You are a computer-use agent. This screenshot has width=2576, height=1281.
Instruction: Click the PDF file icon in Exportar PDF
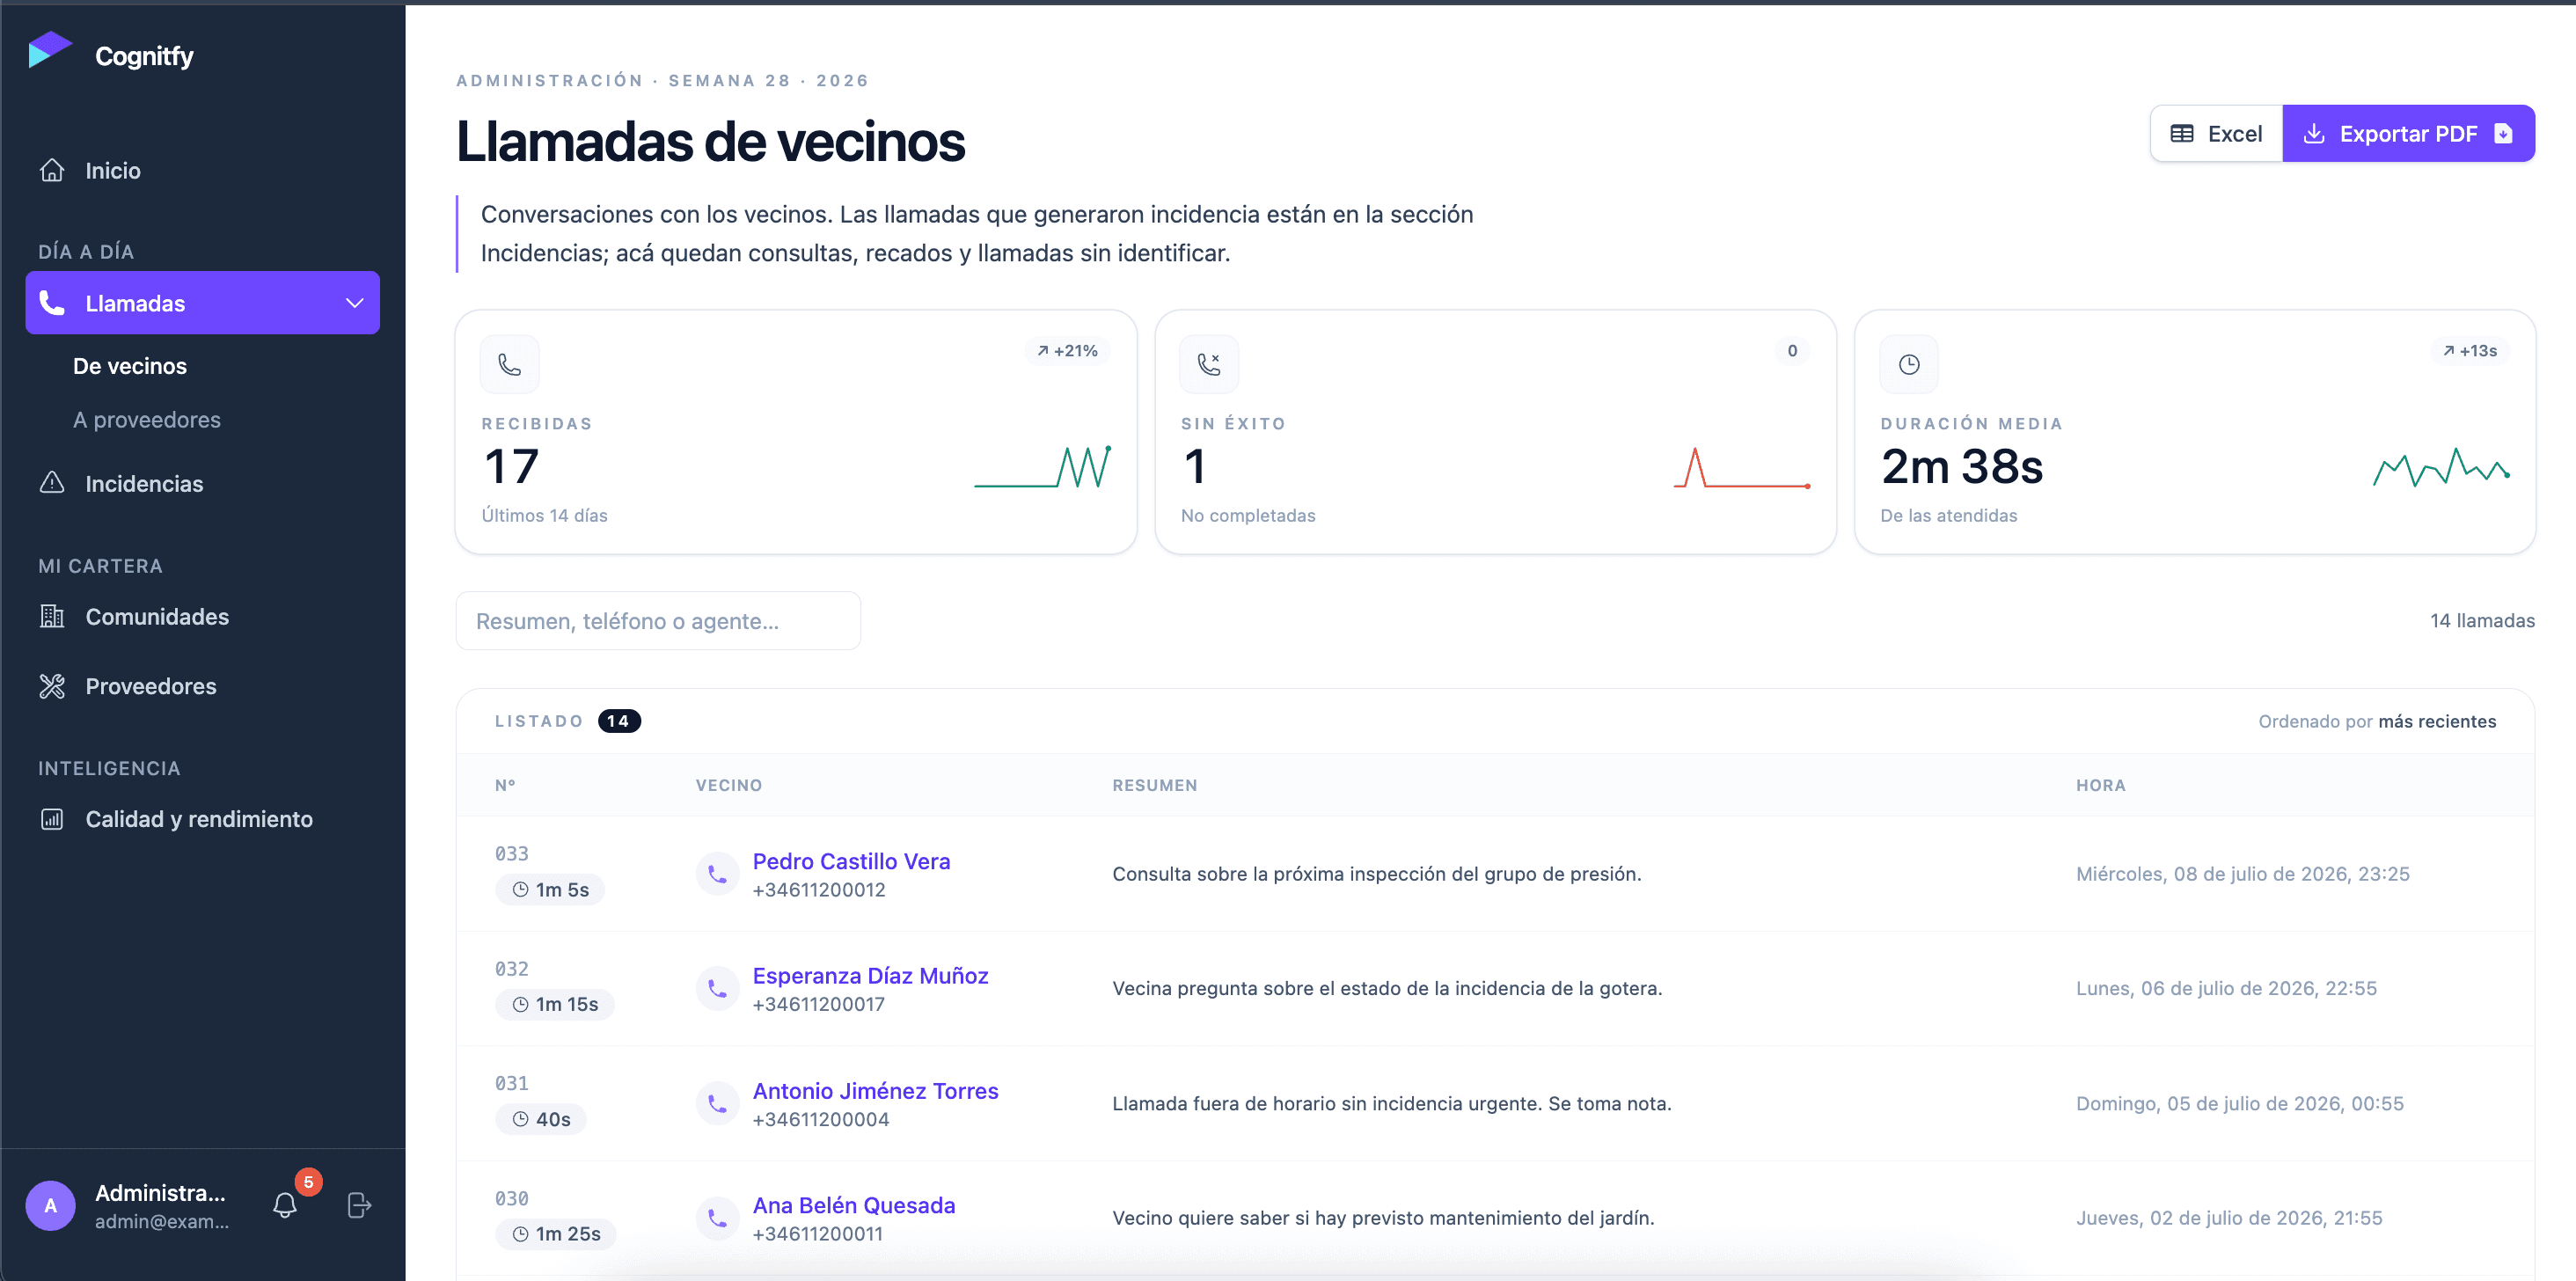pyautogui.click(x=2503, y=134)
